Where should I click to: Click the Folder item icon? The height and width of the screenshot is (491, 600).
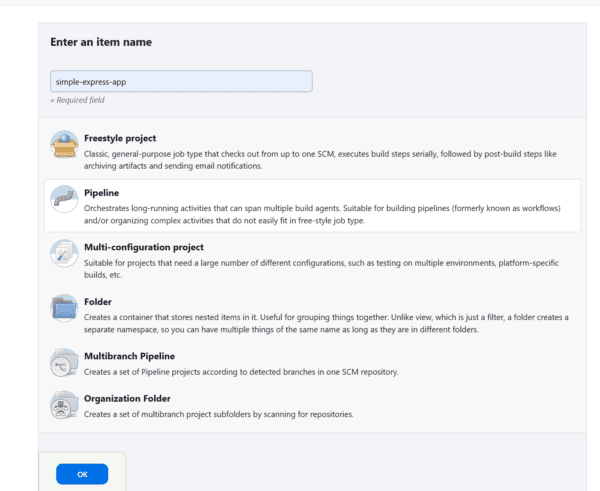(x=64, y=309)
